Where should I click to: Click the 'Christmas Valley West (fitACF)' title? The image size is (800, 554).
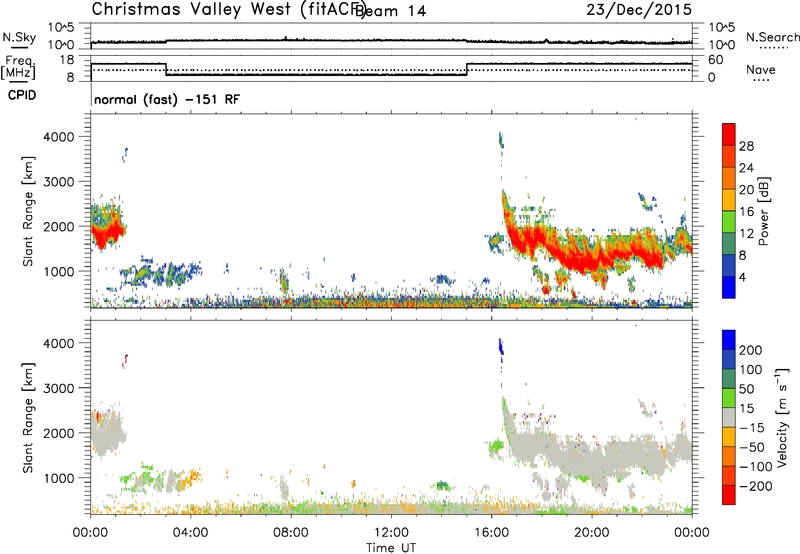click(228, 10)
